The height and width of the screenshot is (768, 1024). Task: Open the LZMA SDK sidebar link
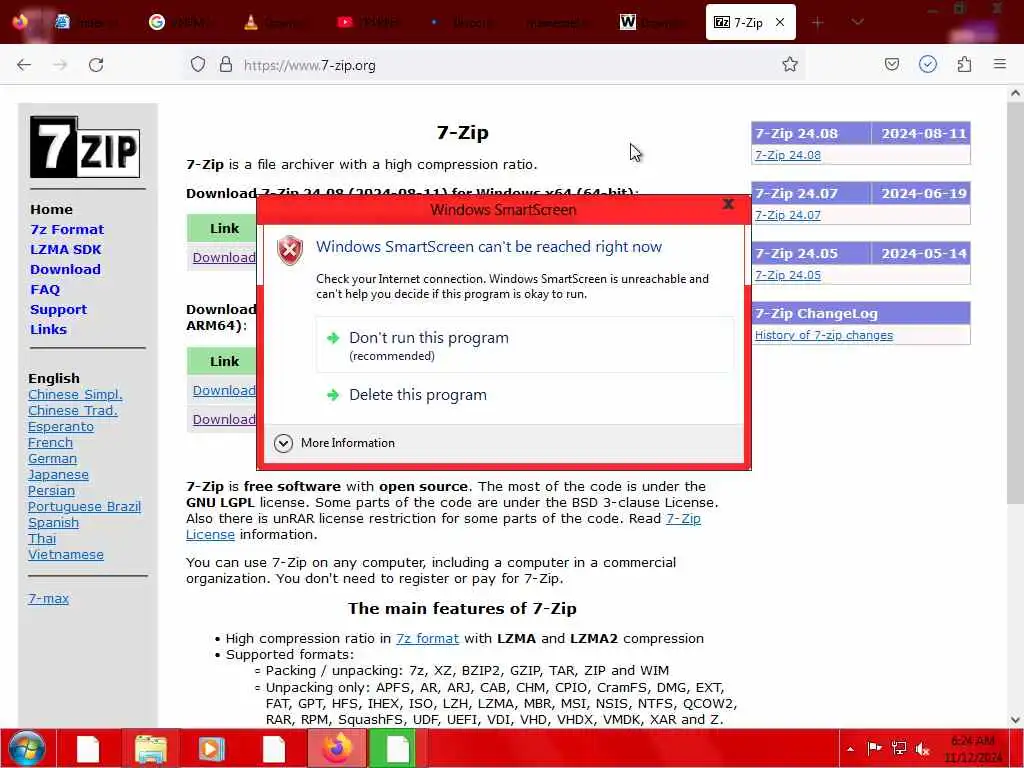65,249
